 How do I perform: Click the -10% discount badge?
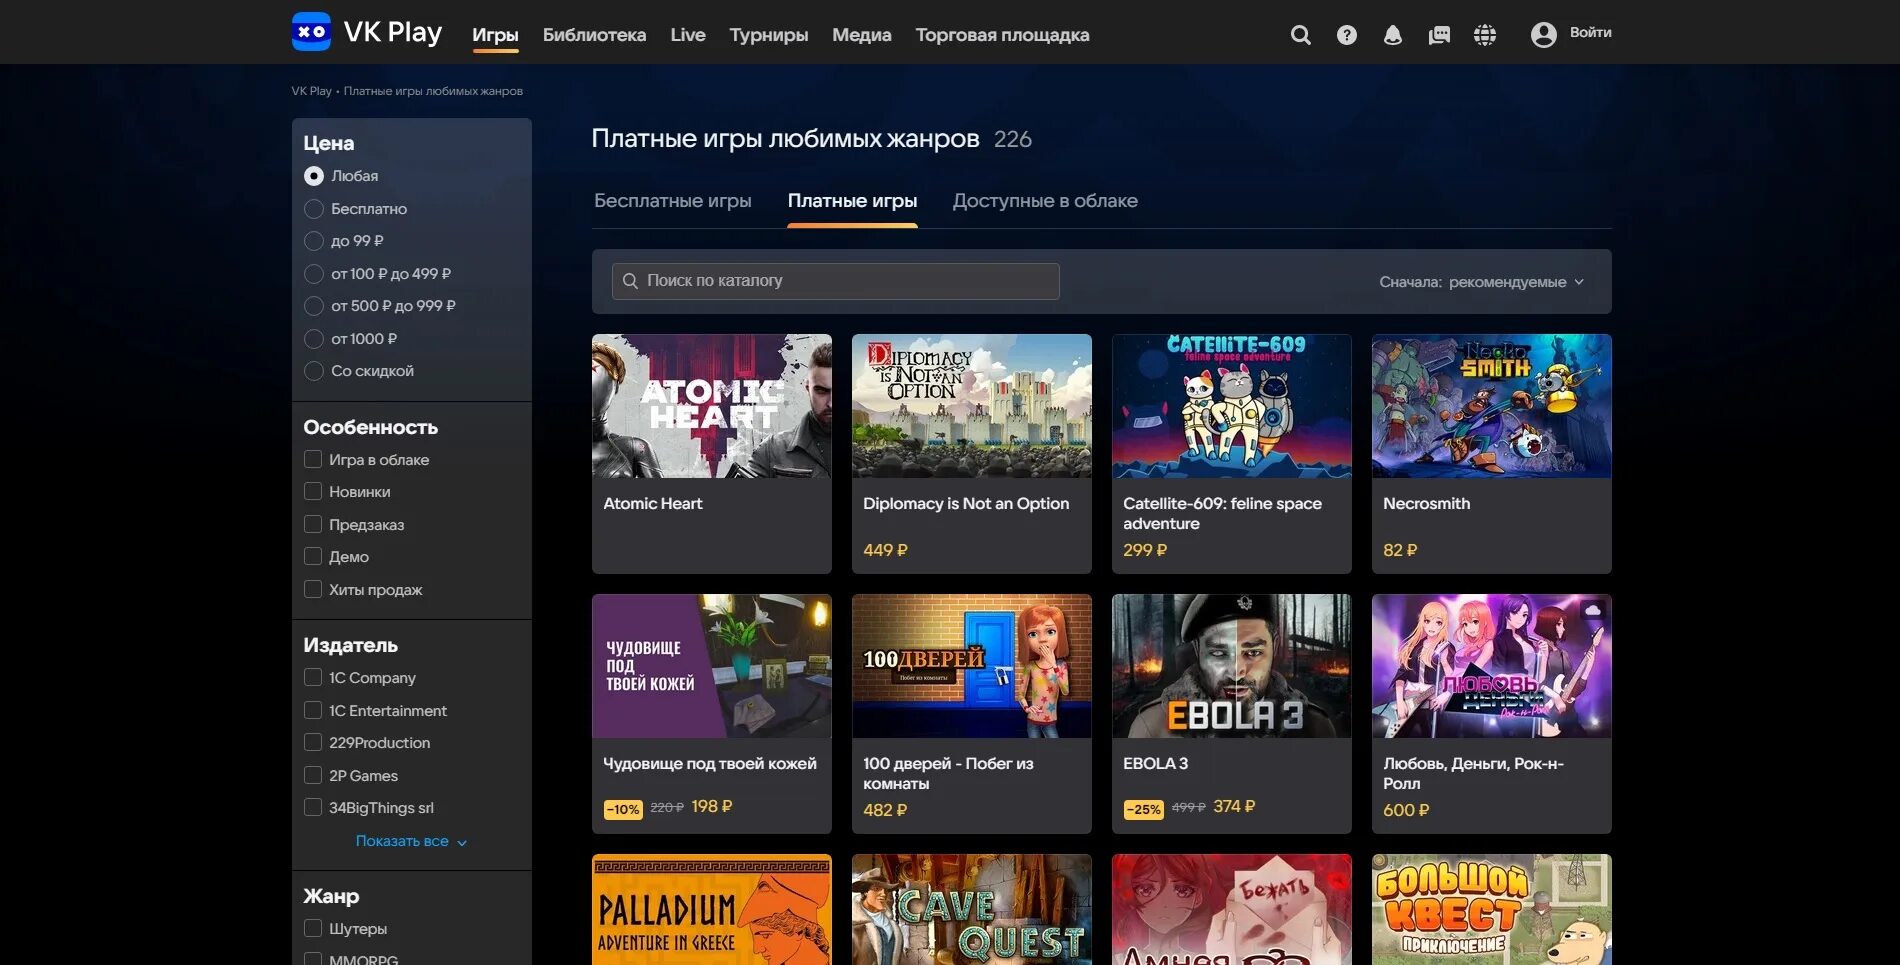click(x=623, y=809)
